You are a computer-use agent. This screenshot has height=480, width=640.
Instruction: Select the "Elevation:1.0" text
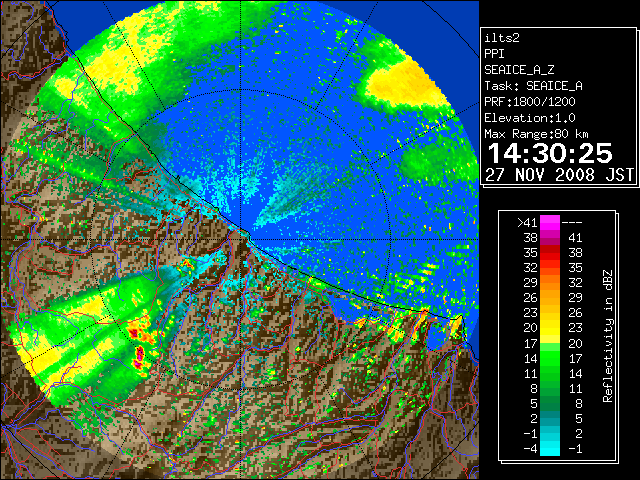(x=529, y=118)
